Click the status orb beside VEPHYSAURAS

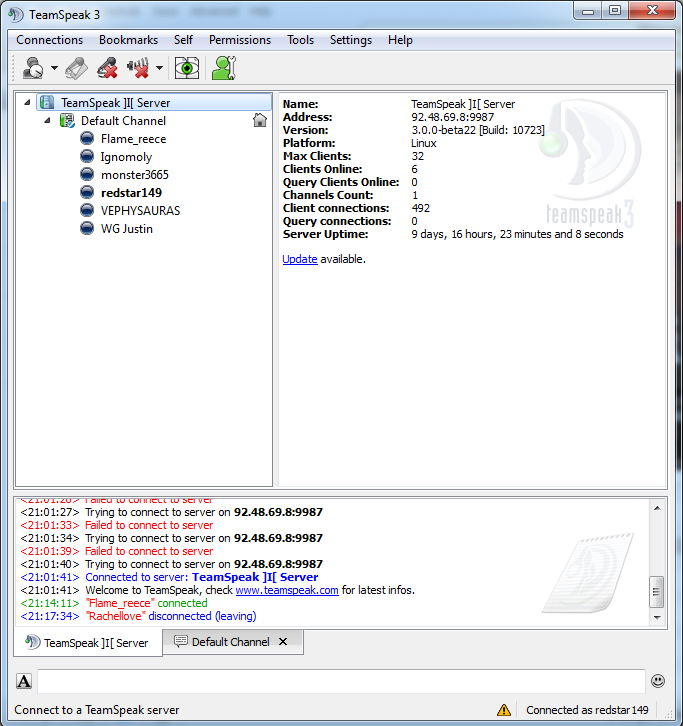(87, 211)
